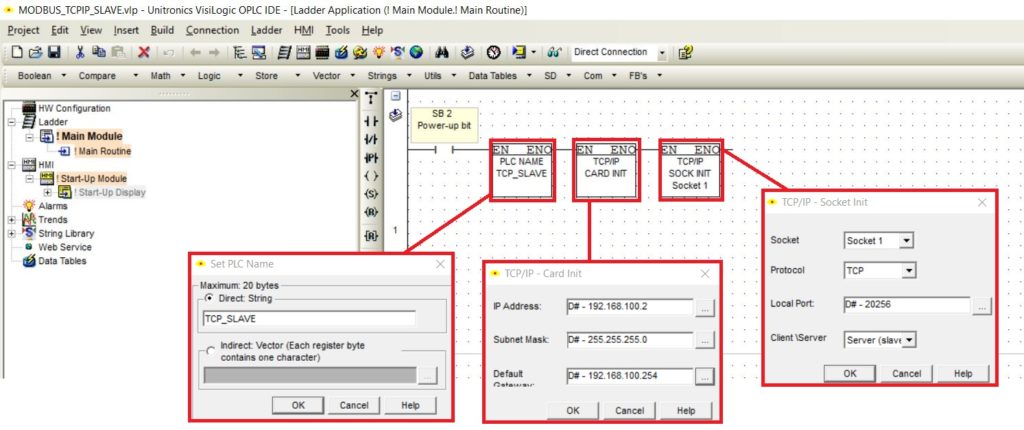Select the Reset coil (R) tool
This screenshot has width=1024, height=430.
(371, 212)
